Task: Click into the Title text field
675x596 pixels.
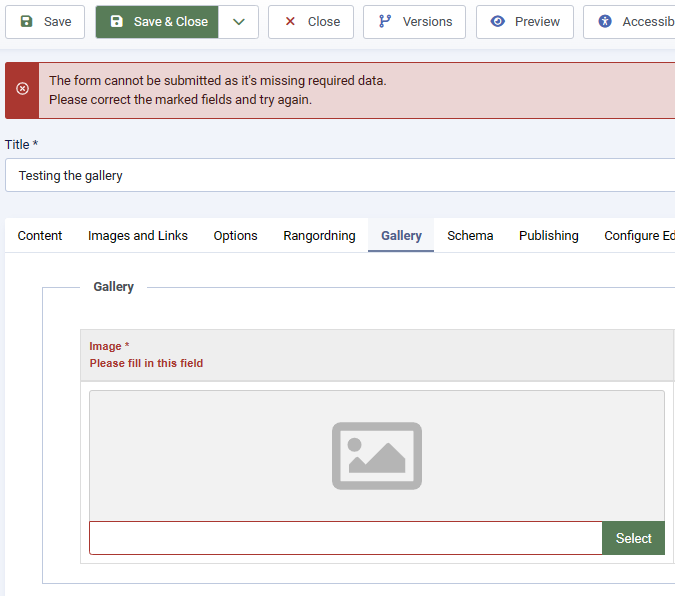Action: coord(340,175)
